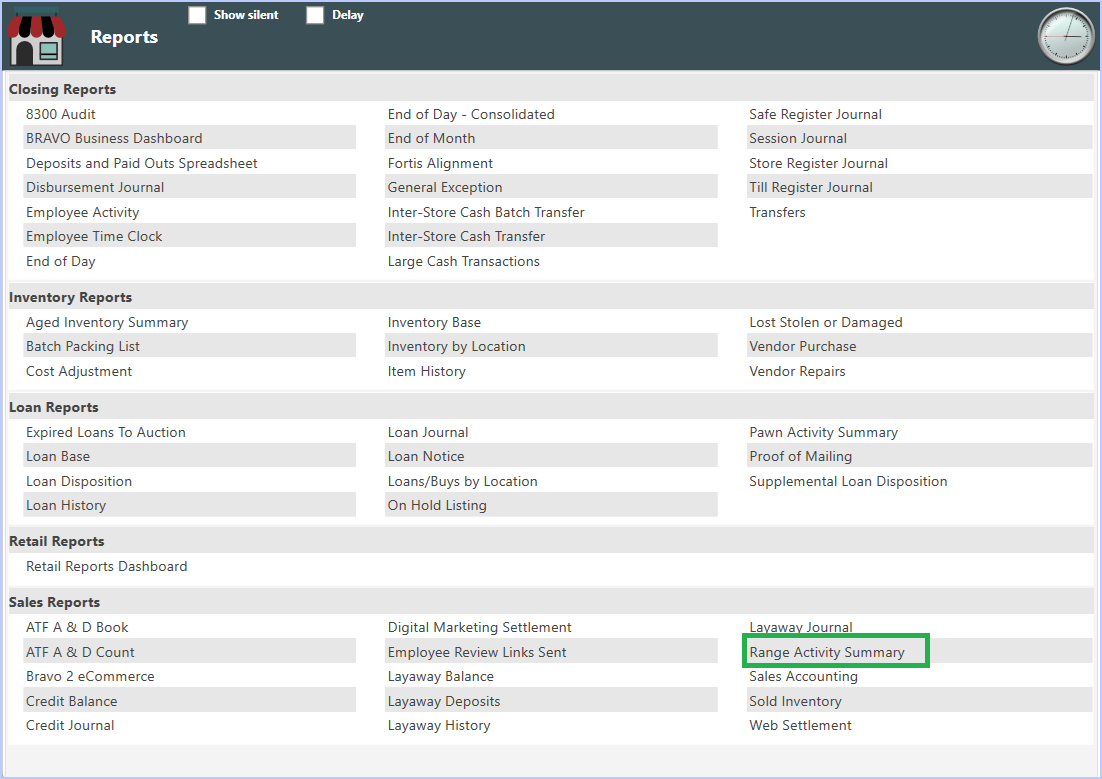Select Large Cash Transactions report
1102x779 pixels.
pyautogui.click(x=463, y=262)
